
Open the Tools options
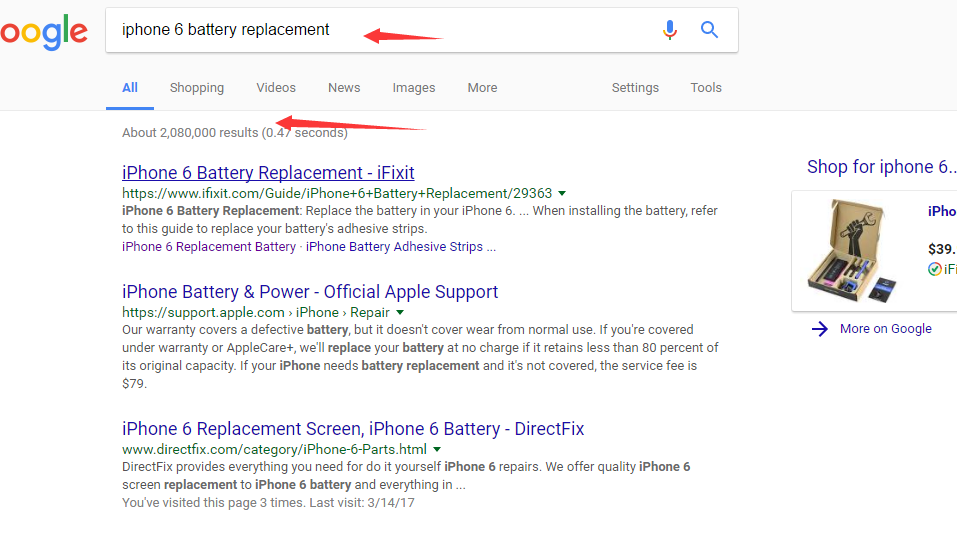706,88
